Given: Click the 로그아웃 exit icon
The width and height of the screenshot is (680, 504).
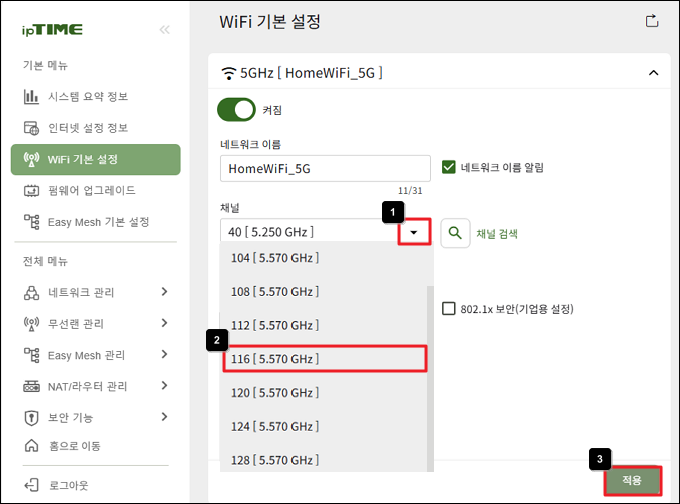Looking at the screenshot, I should [x=31, y=485].
